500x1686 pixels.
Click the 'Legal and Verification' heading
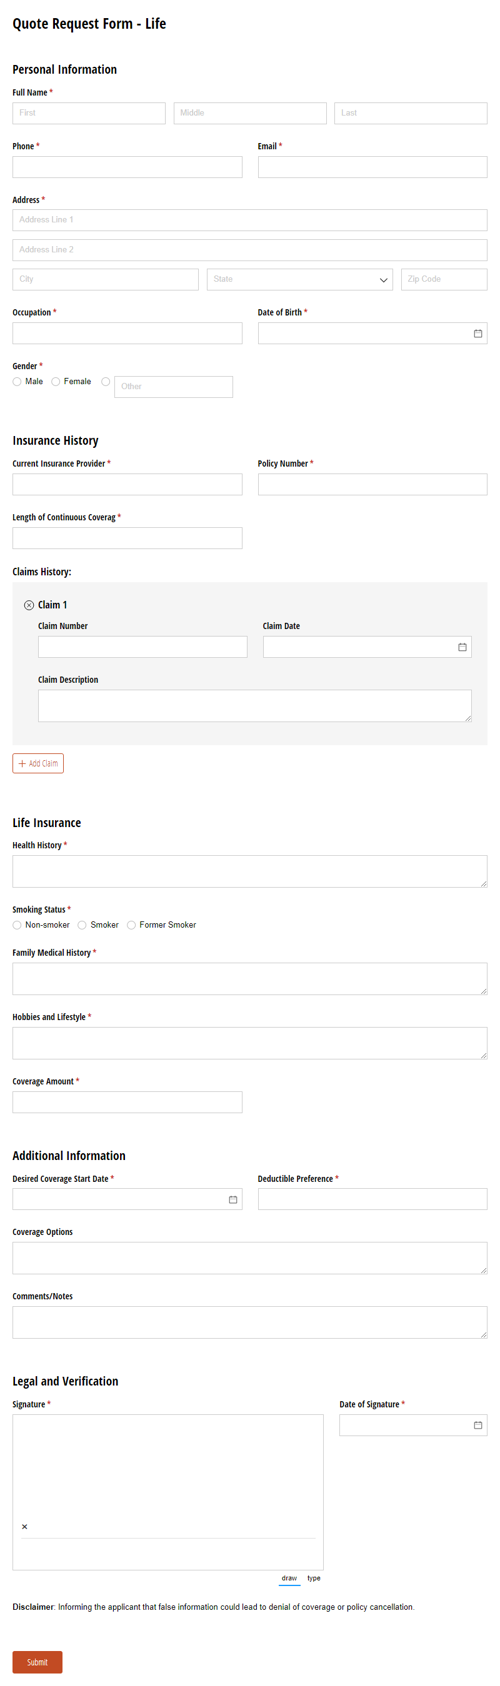pyautogui.click(x=65, y=1381)
